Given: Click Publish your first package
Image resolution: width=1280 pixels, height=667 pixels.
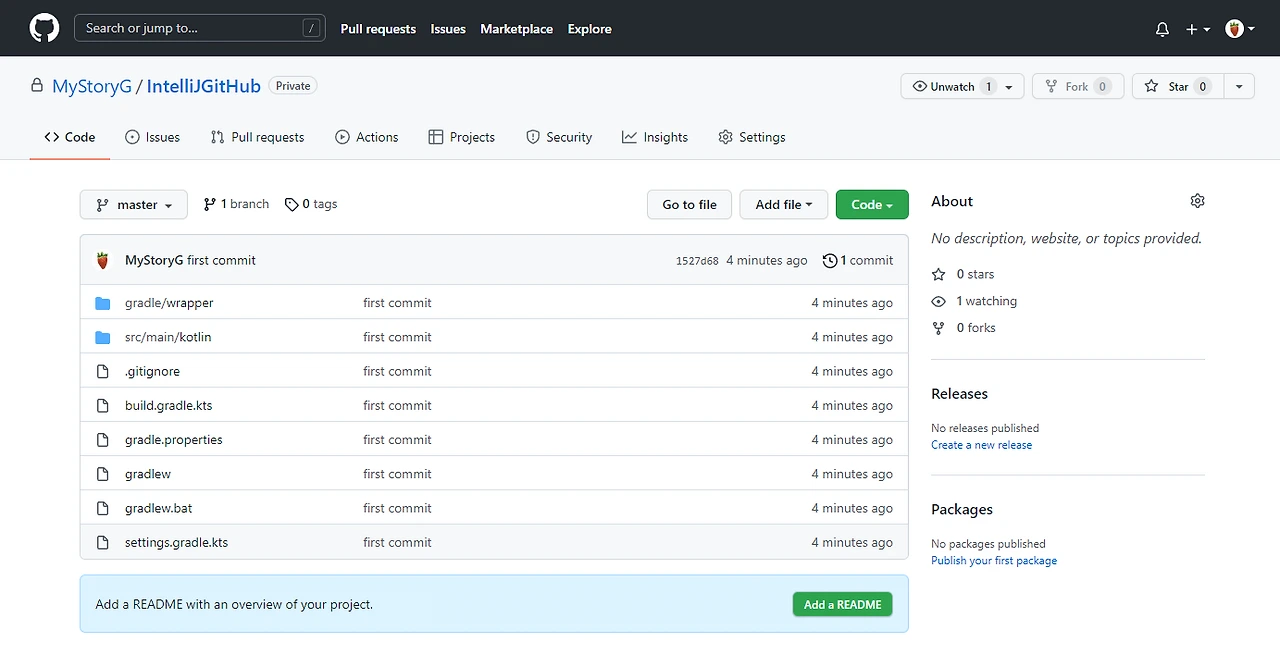Looking at the screenshot, I should coord(994,561).
